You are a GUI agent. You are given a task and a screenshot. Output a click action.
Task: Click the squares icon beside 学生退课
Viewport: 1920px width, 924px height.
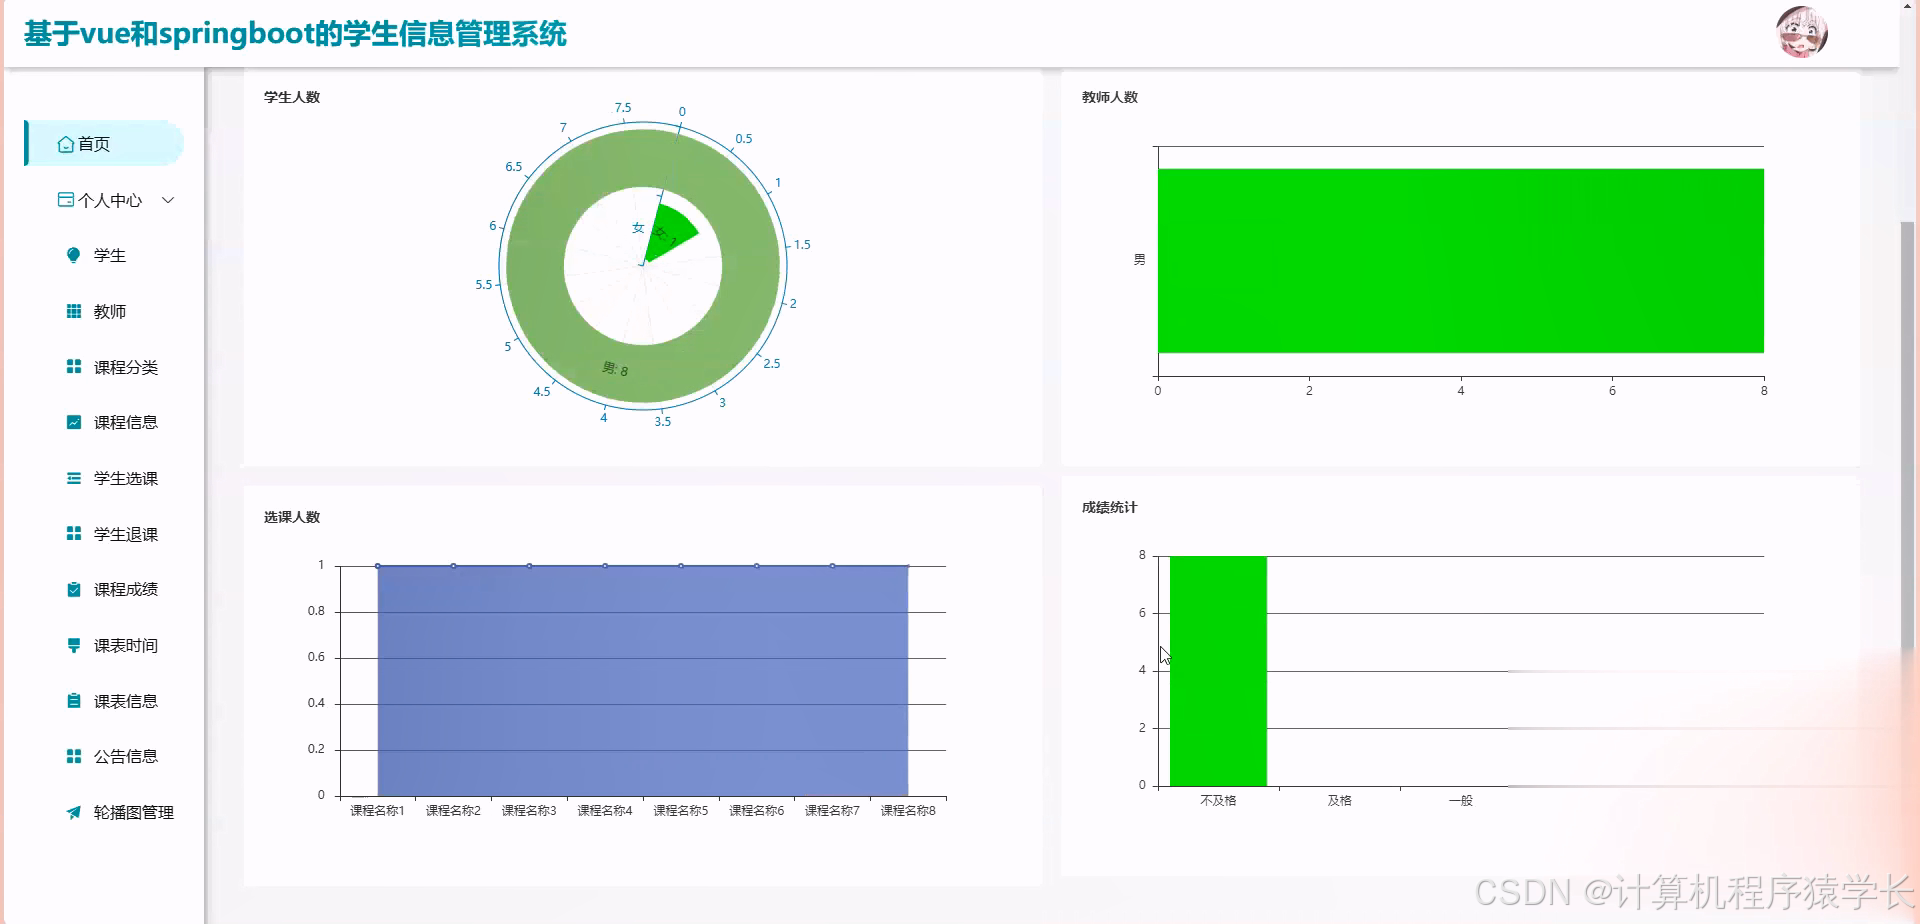[73, 534]
